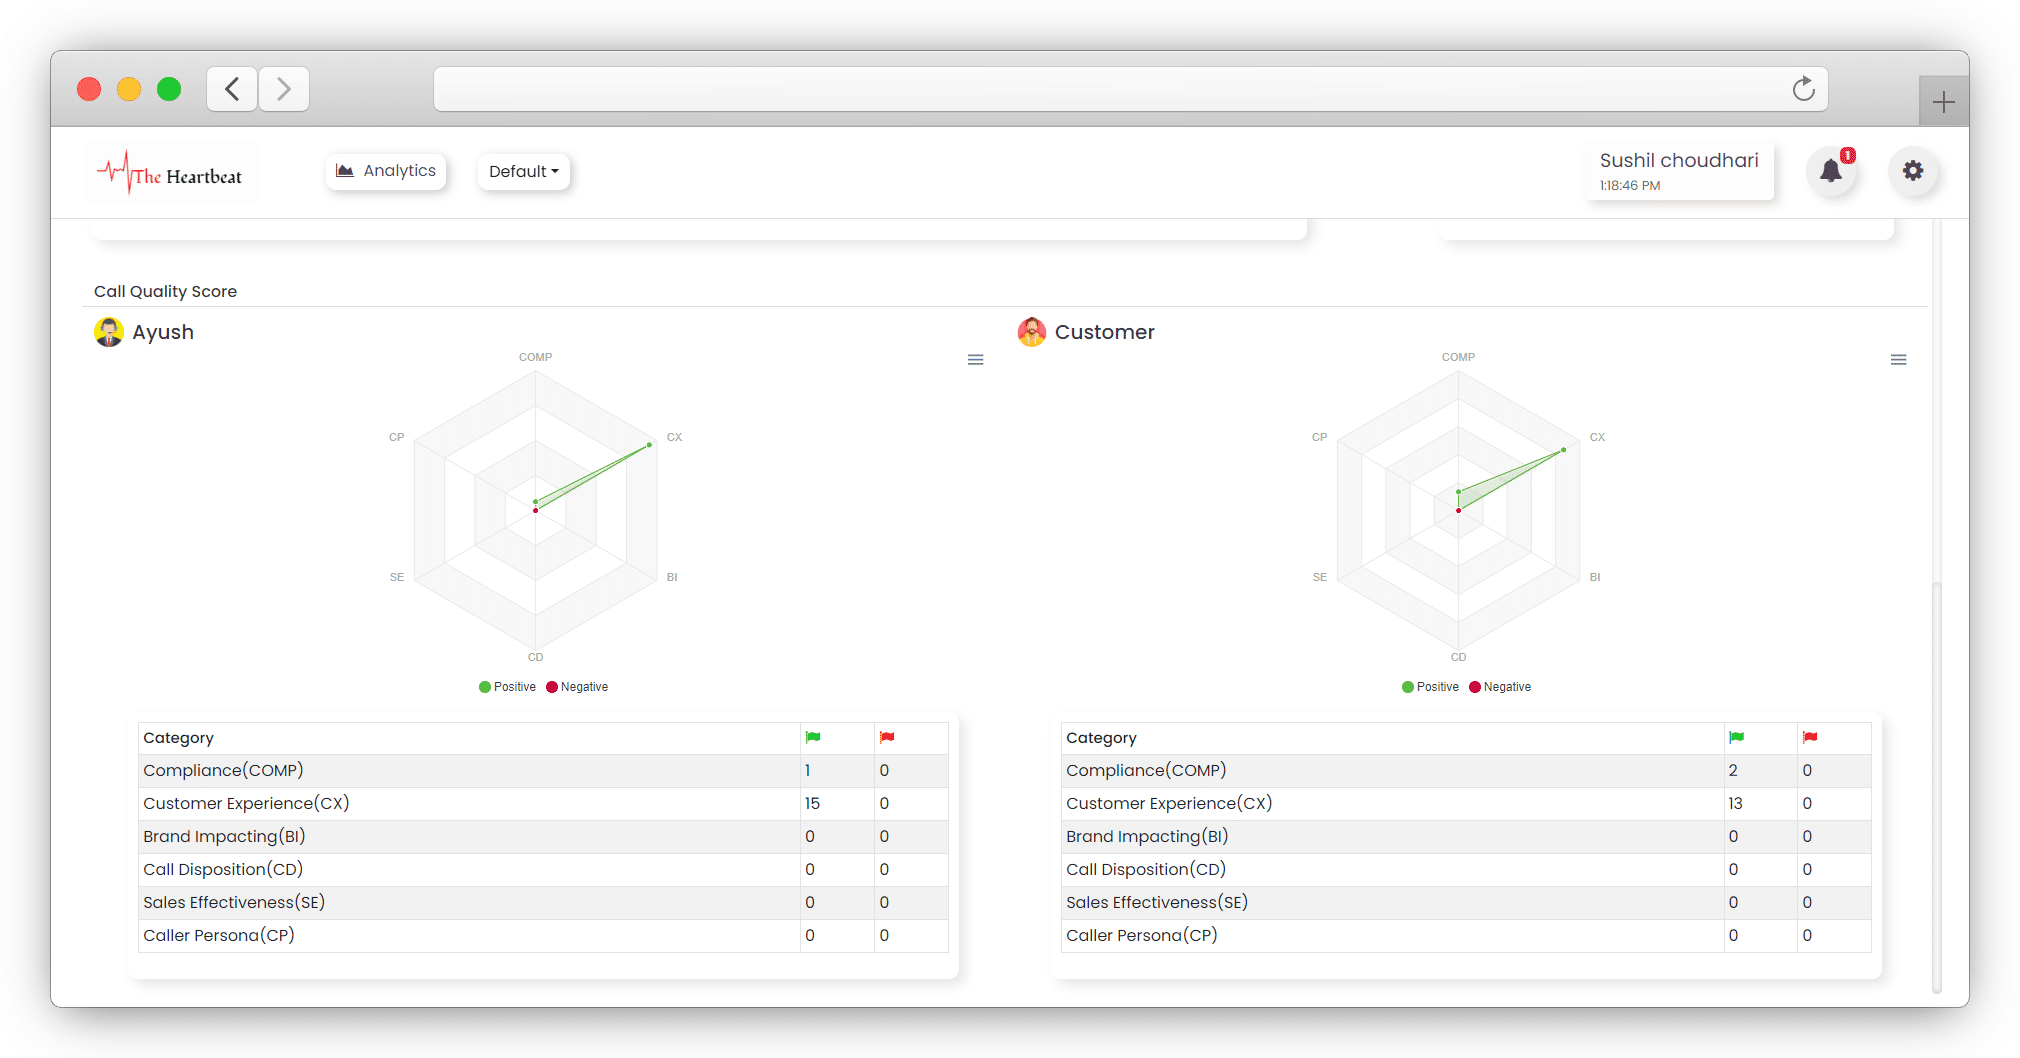Click the green flag header in Ayush's table
Viewport: 2020px width, 1058px height.
pos(813,737)
